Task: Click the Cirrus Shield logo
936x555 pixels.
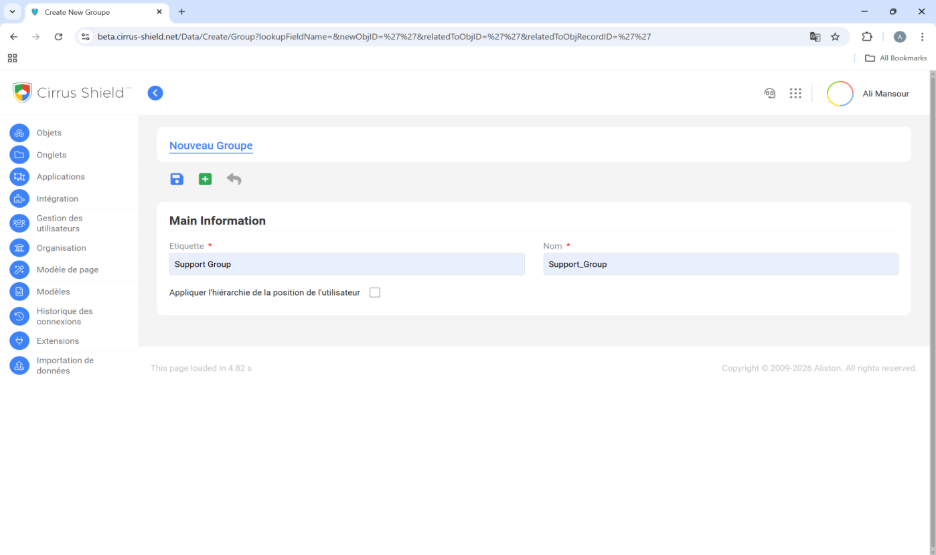Action: point(70,93)
